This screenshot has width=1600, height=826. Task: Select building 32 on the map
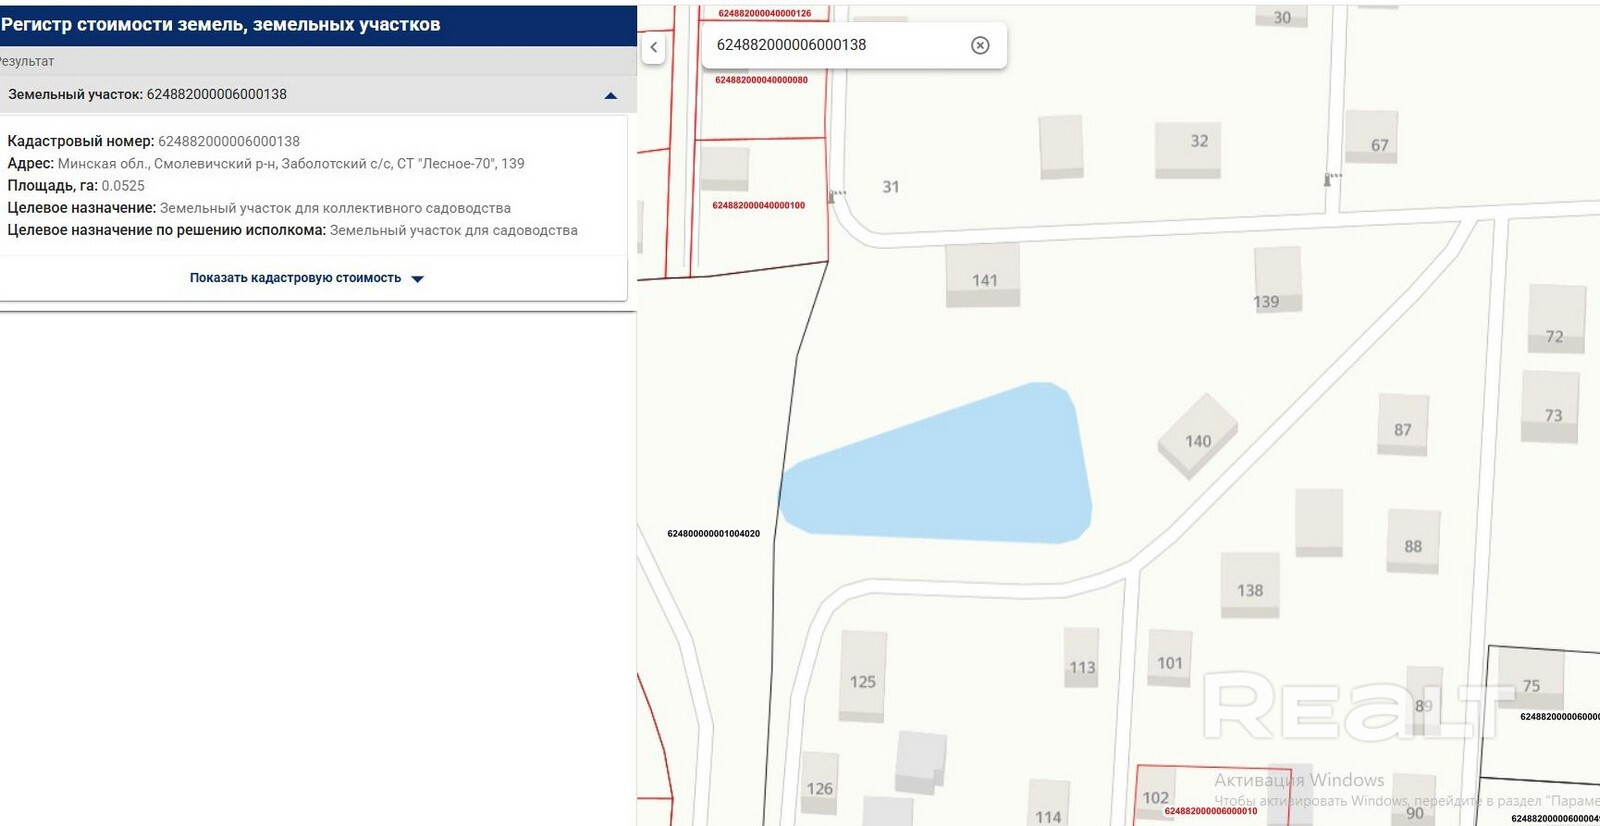tap(1187, 148)
